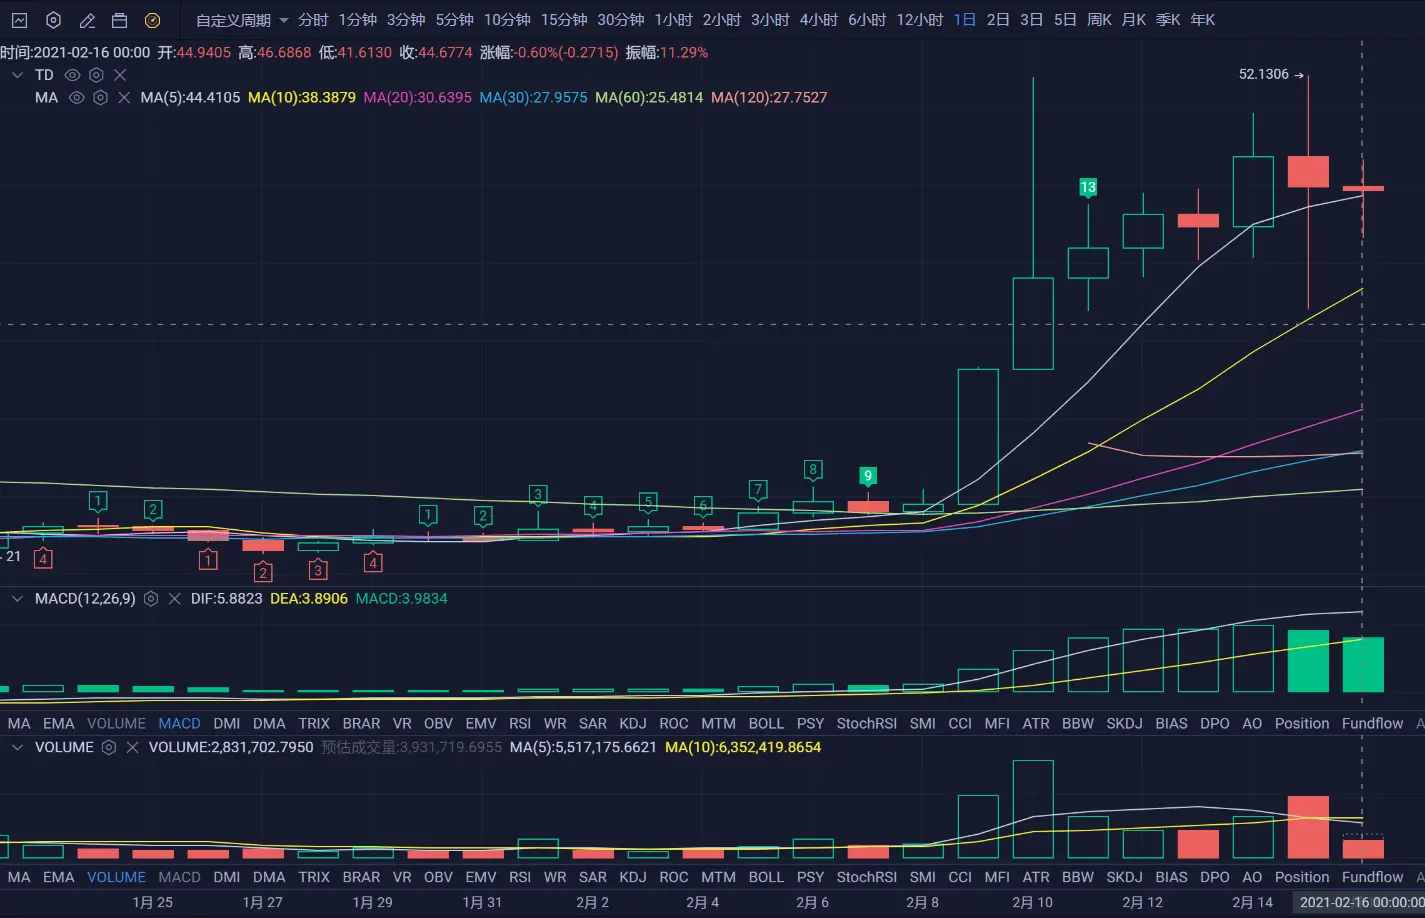Click the MA(5):44.4105 value label
This screenshot has height=918, width=1425.
click(x=190, y=97)
